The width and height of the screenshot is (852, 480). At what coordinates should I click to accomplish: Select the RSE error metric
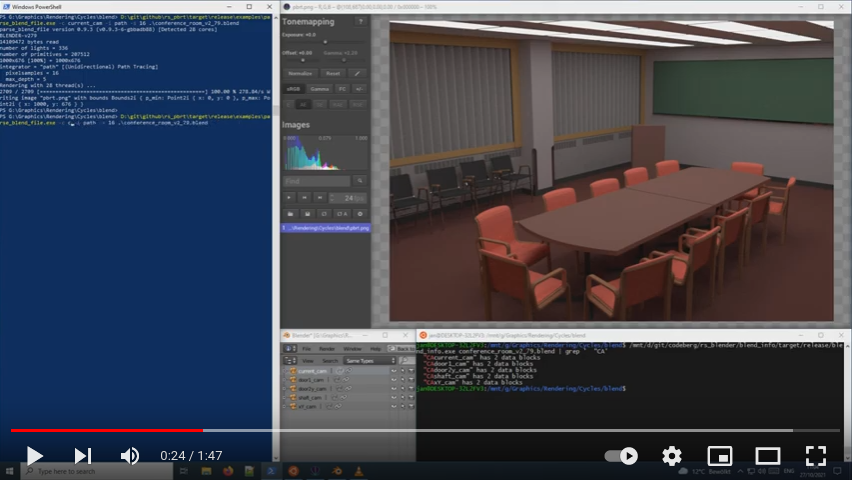coord(358,104)
